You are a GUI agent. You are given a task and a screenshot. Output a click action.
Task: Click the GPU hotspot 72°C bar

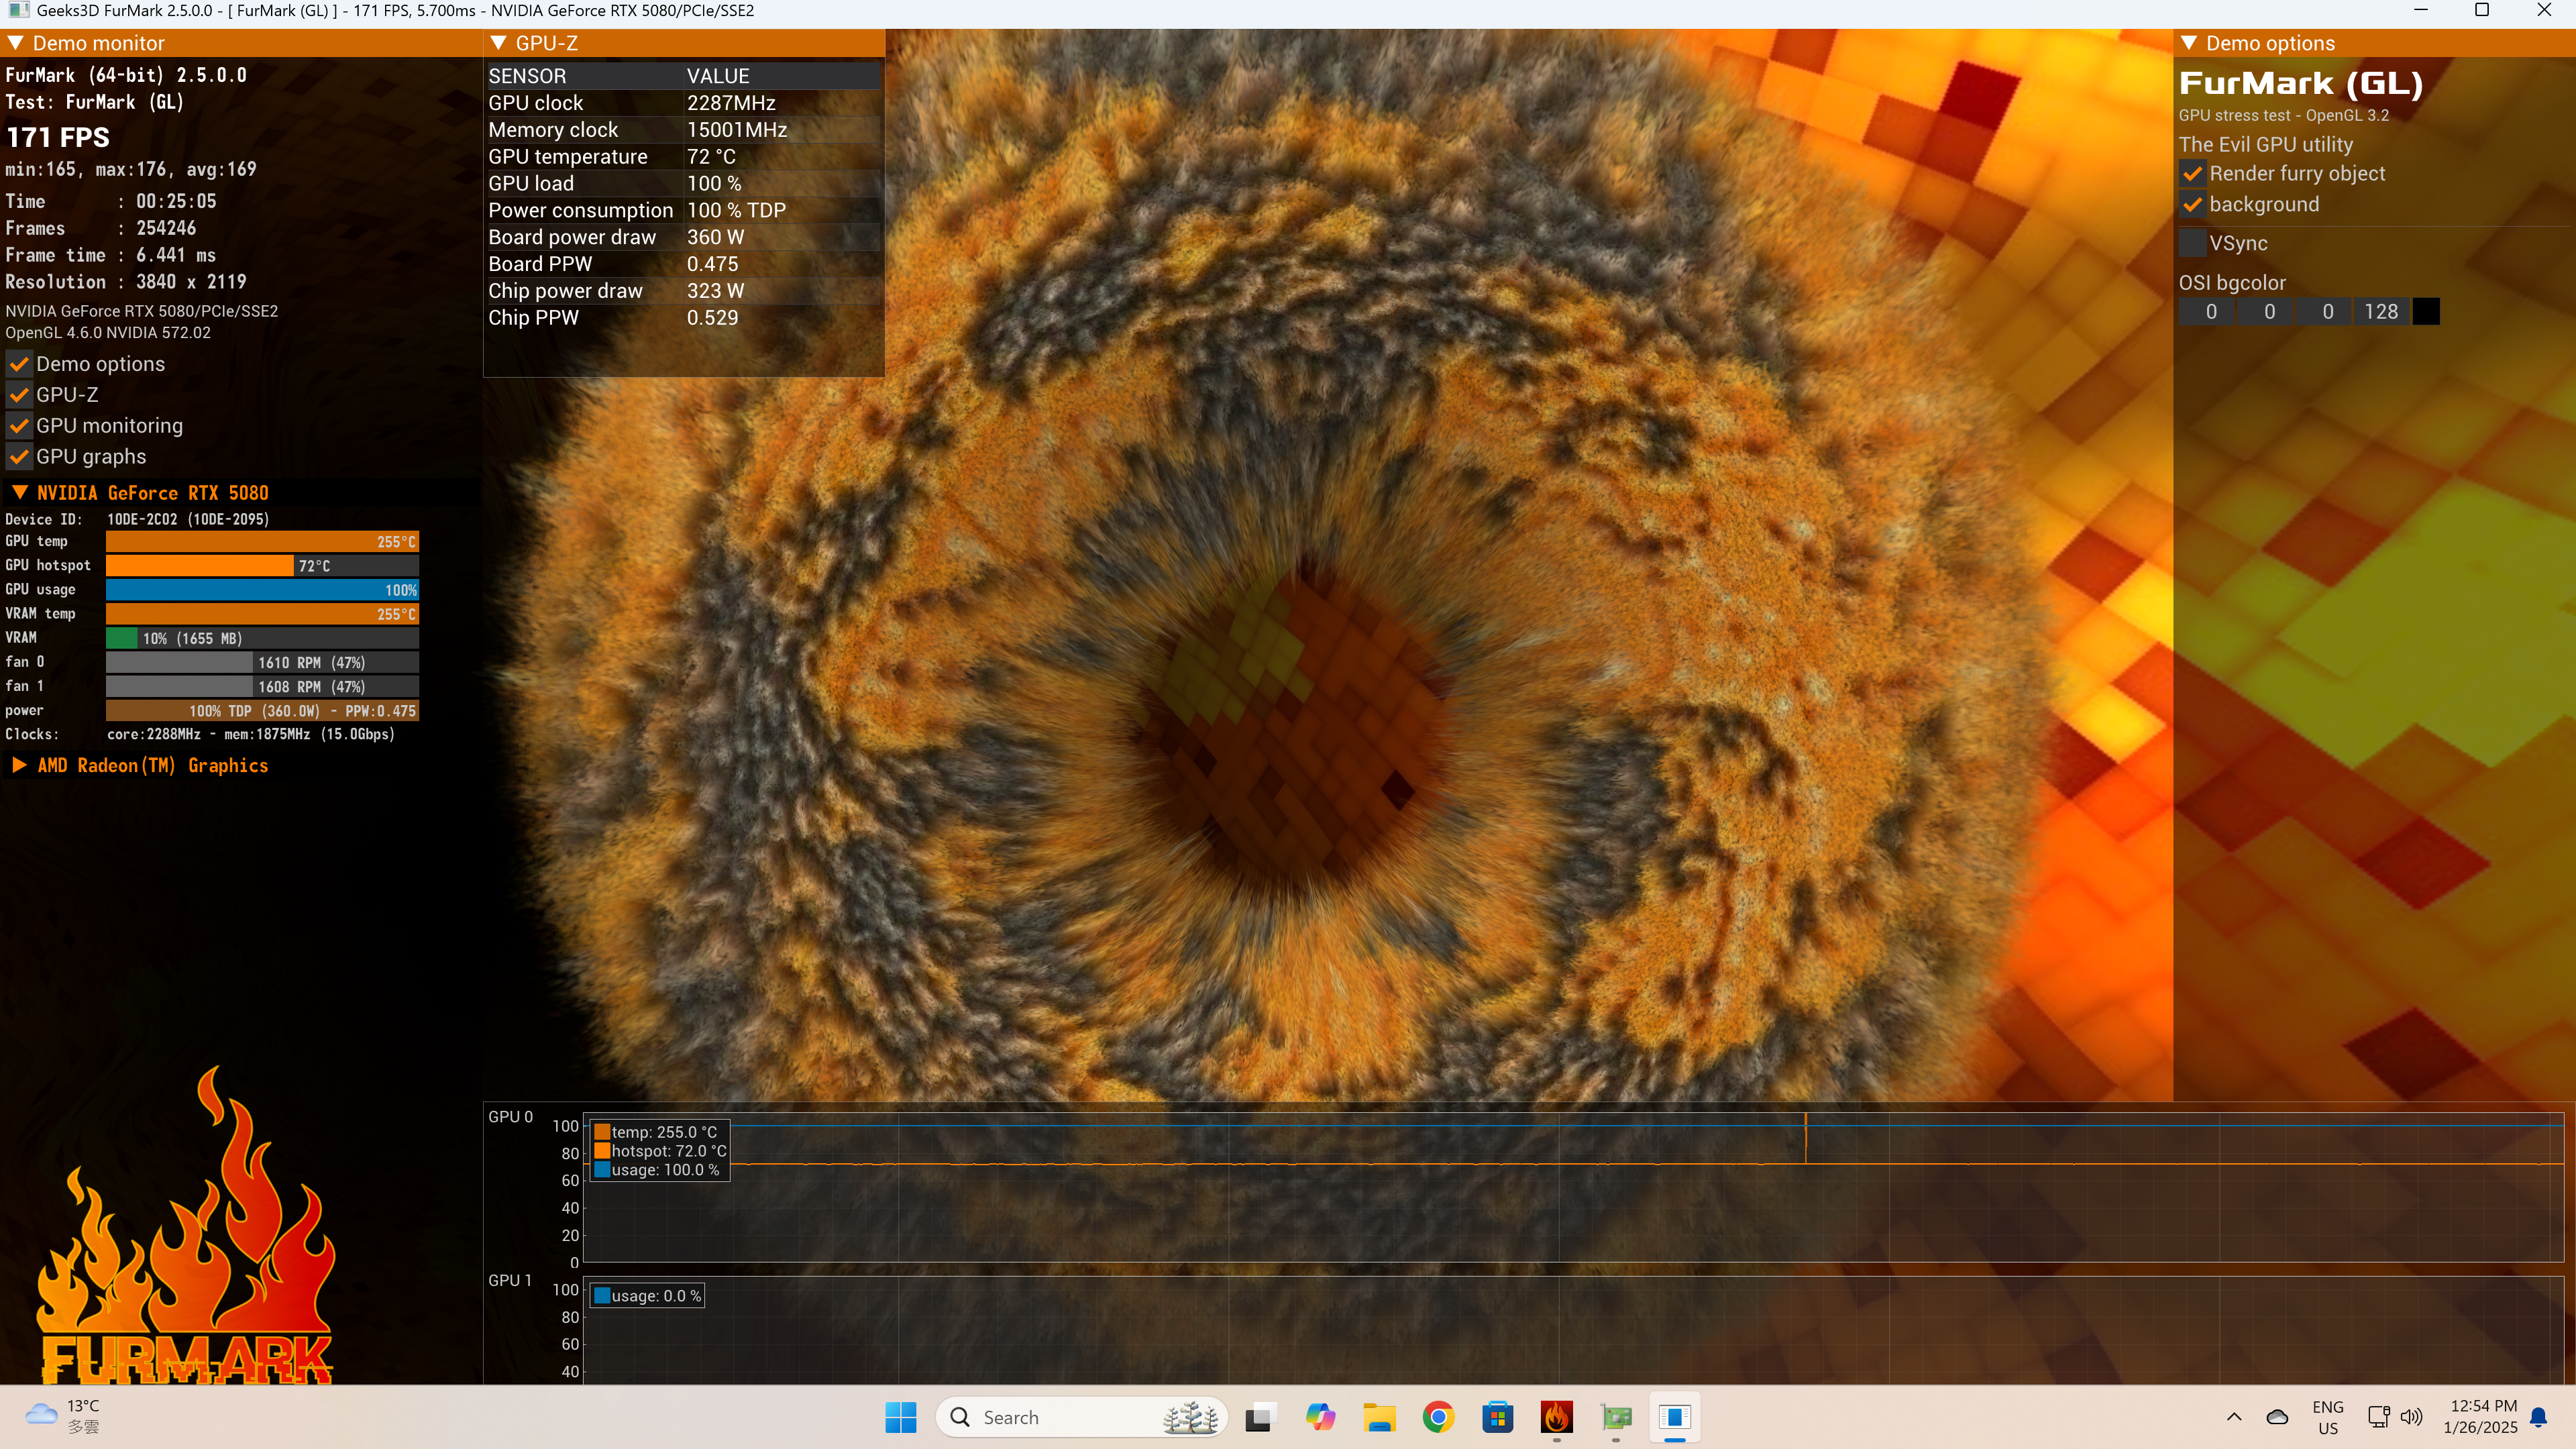click(x=262, y=566)
